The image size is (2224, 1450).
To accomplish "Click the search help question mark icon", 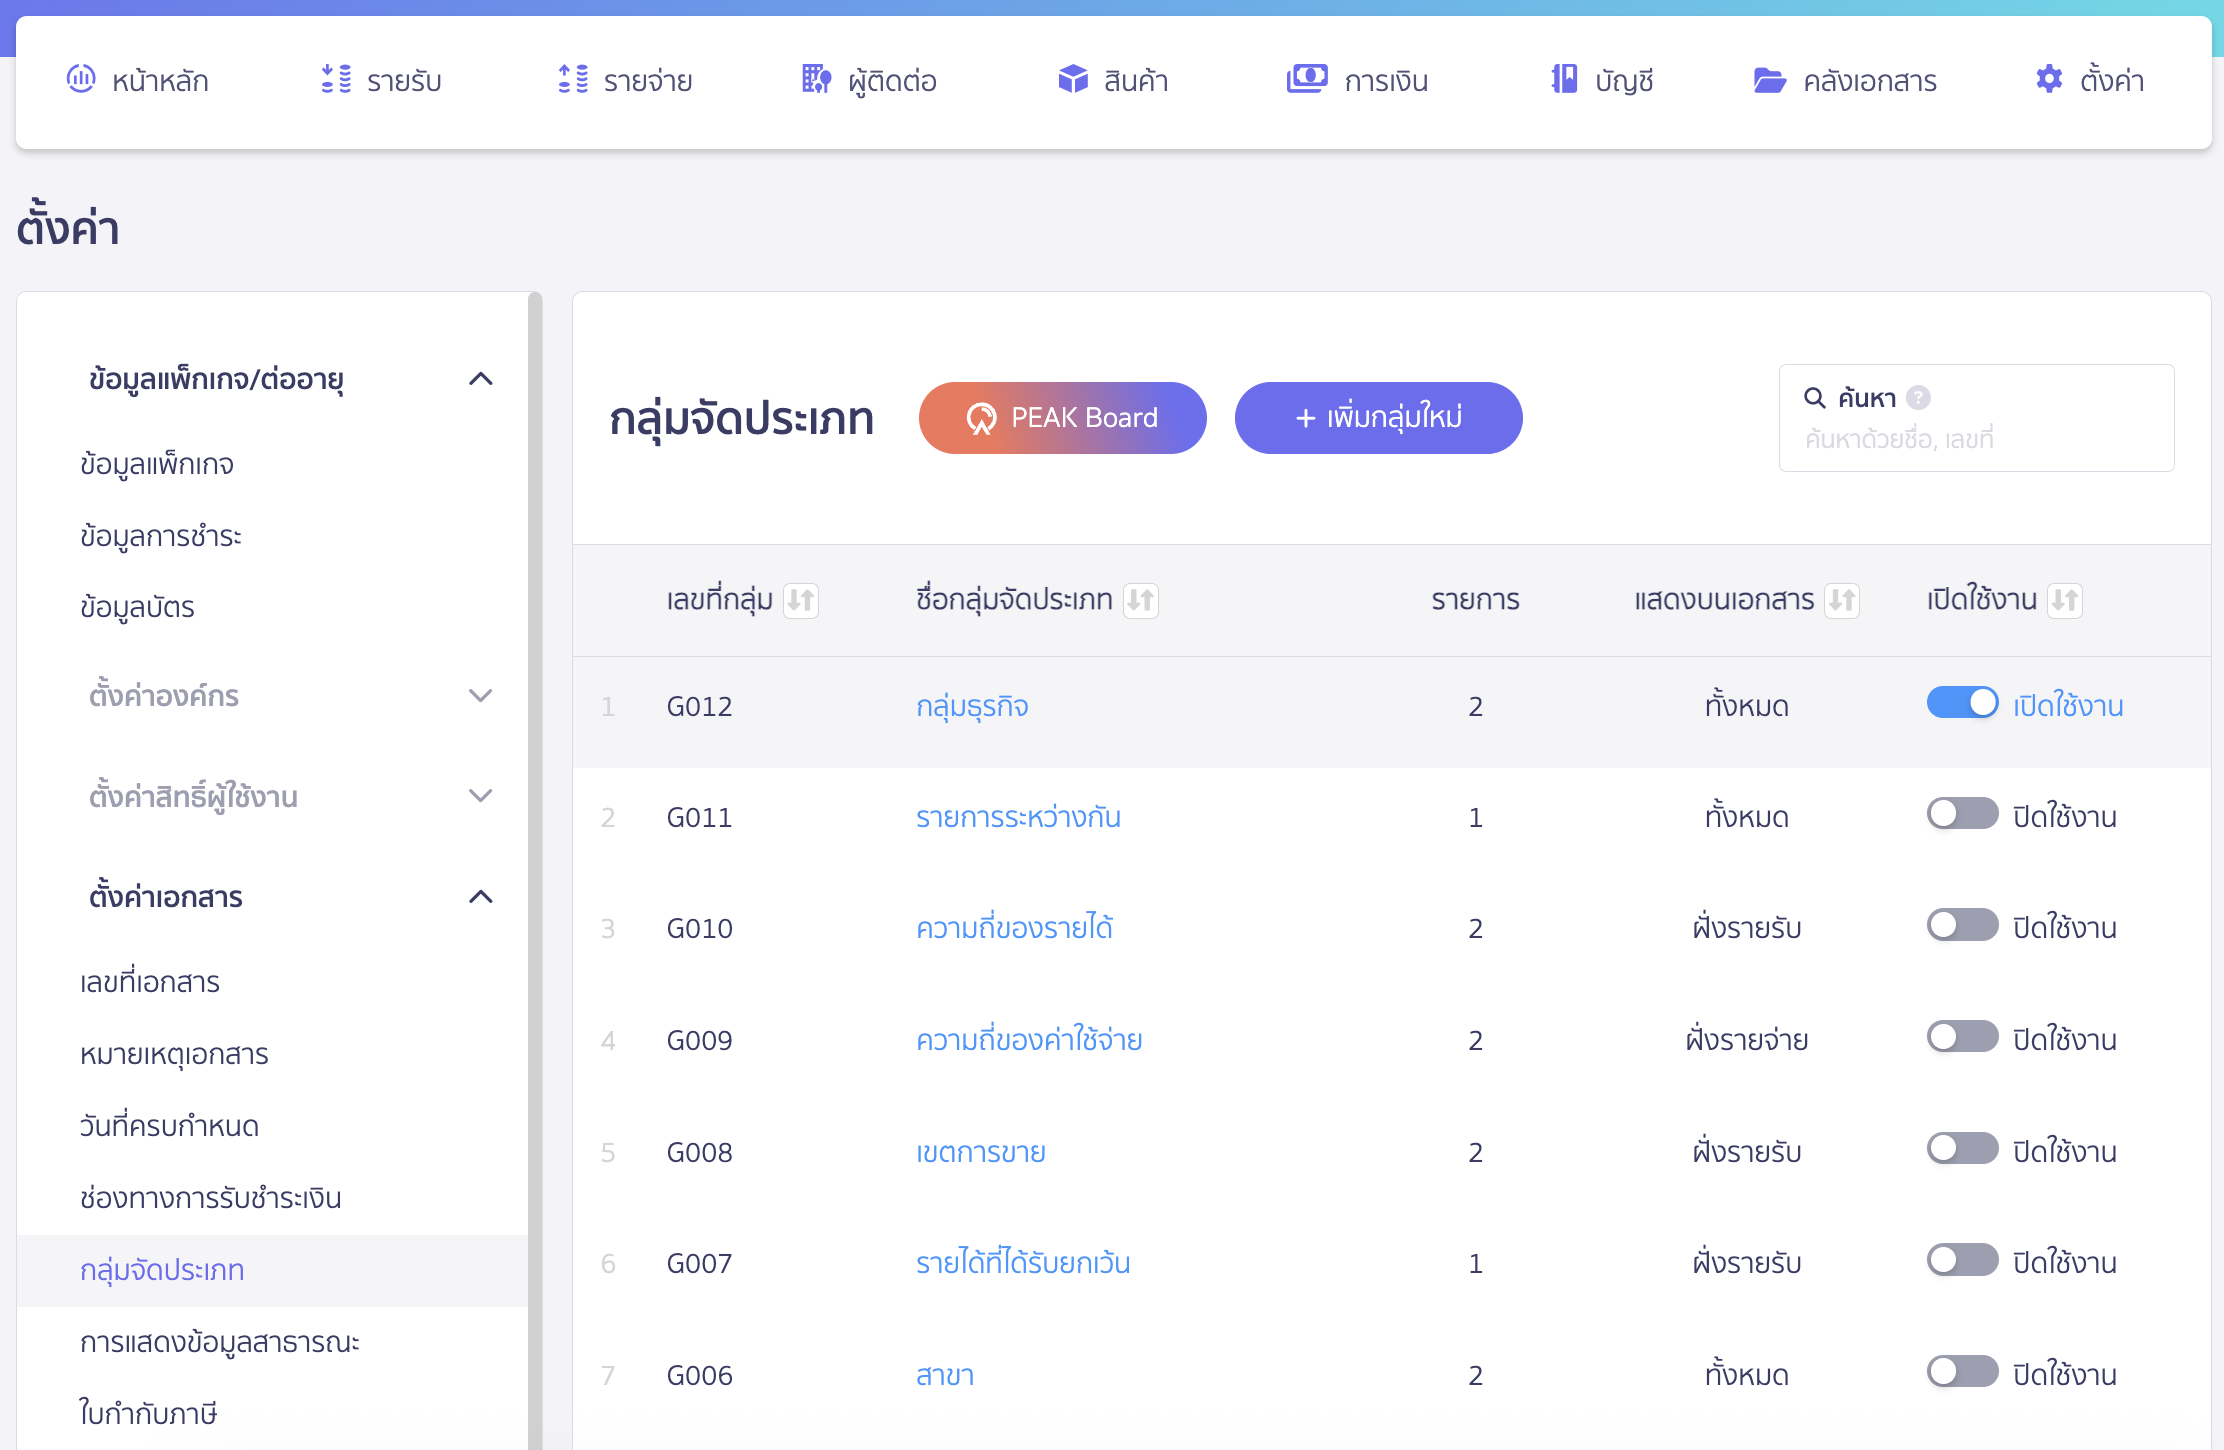I will pyautogui.click(x=1918, y=398).
